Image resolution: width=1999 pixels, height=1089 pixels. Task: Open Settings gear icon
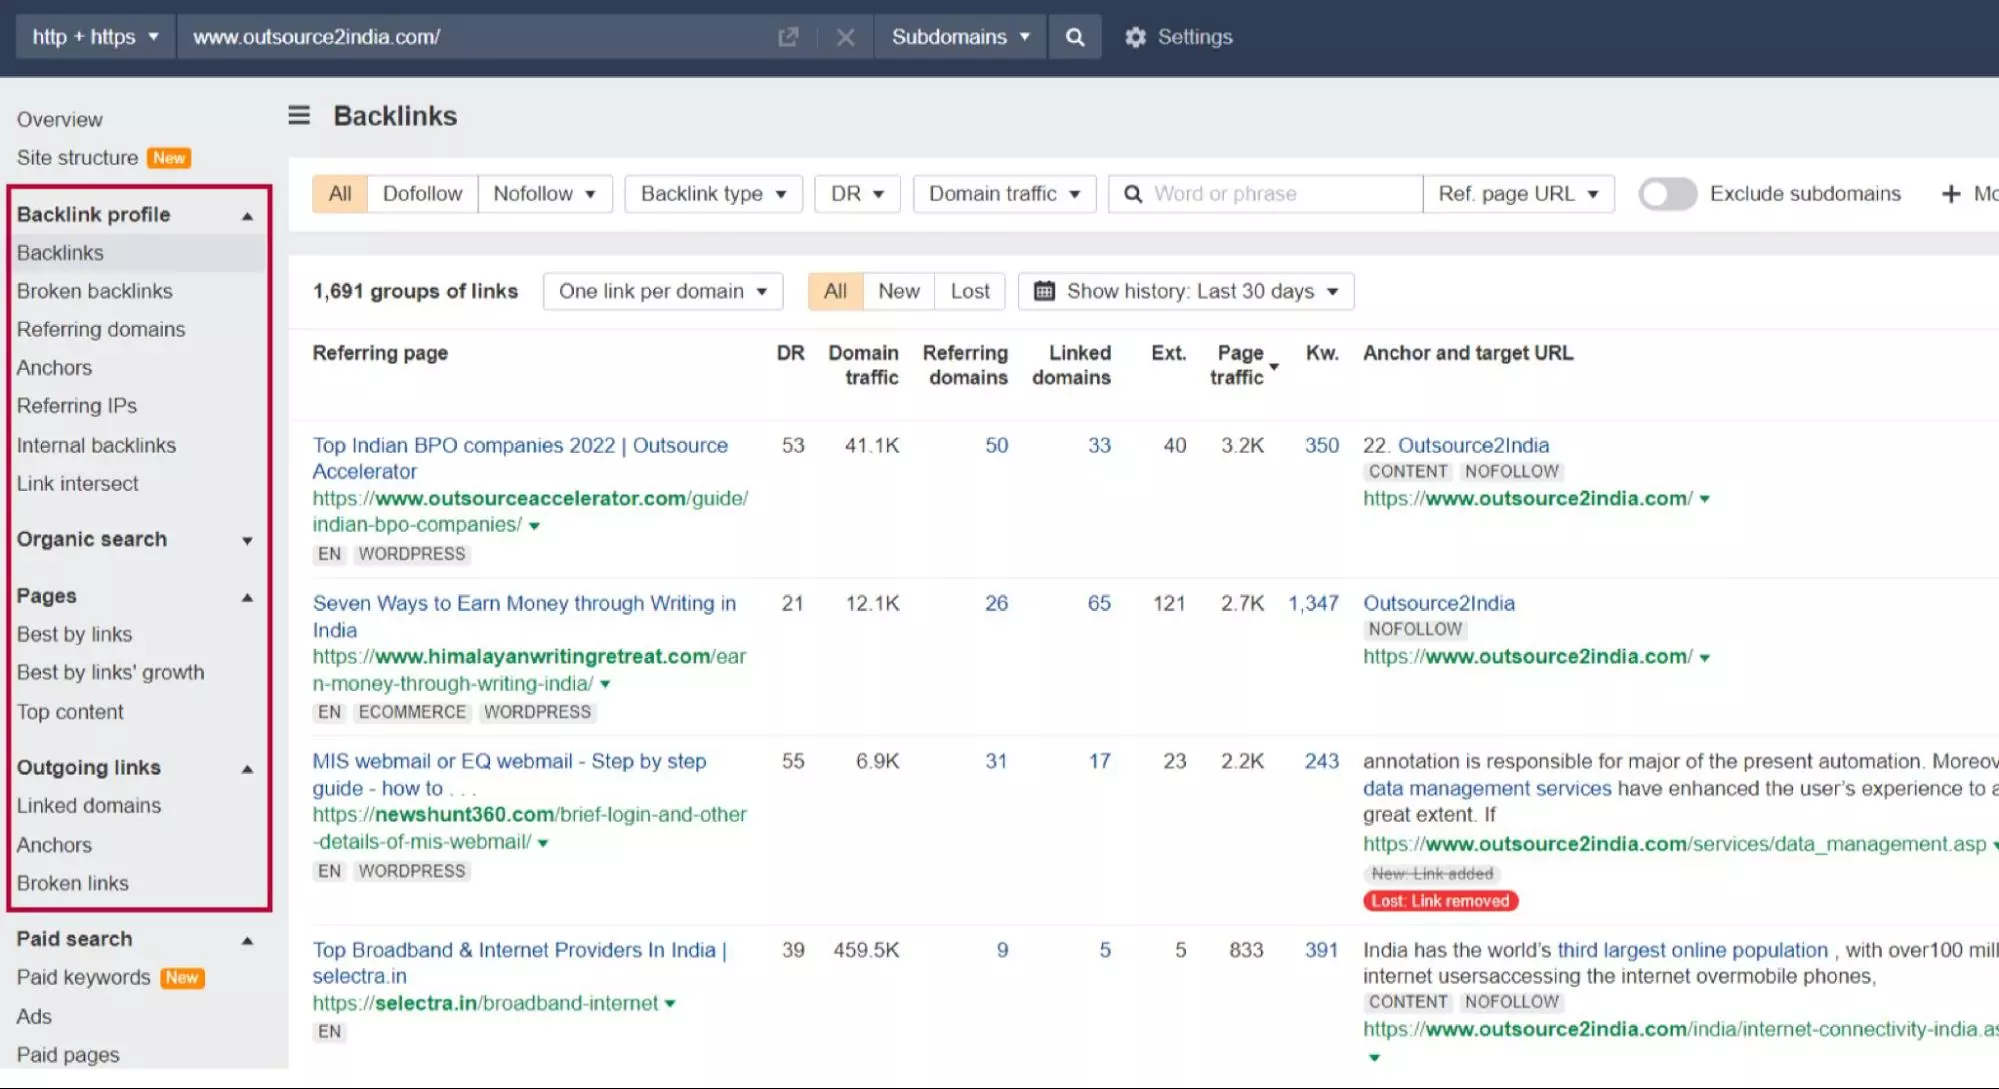click(1135, 37)
